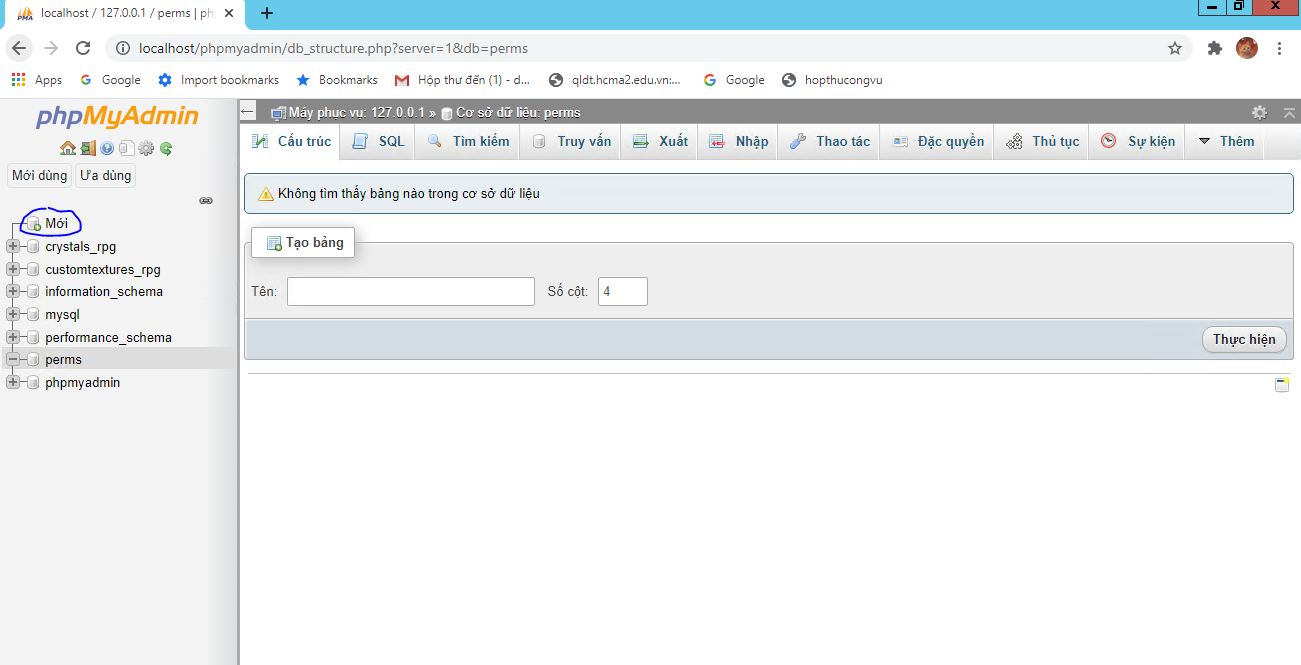1301x665 pixels.
Task: Open the hopthucongvu bookmark
Action: pos(832,80)
